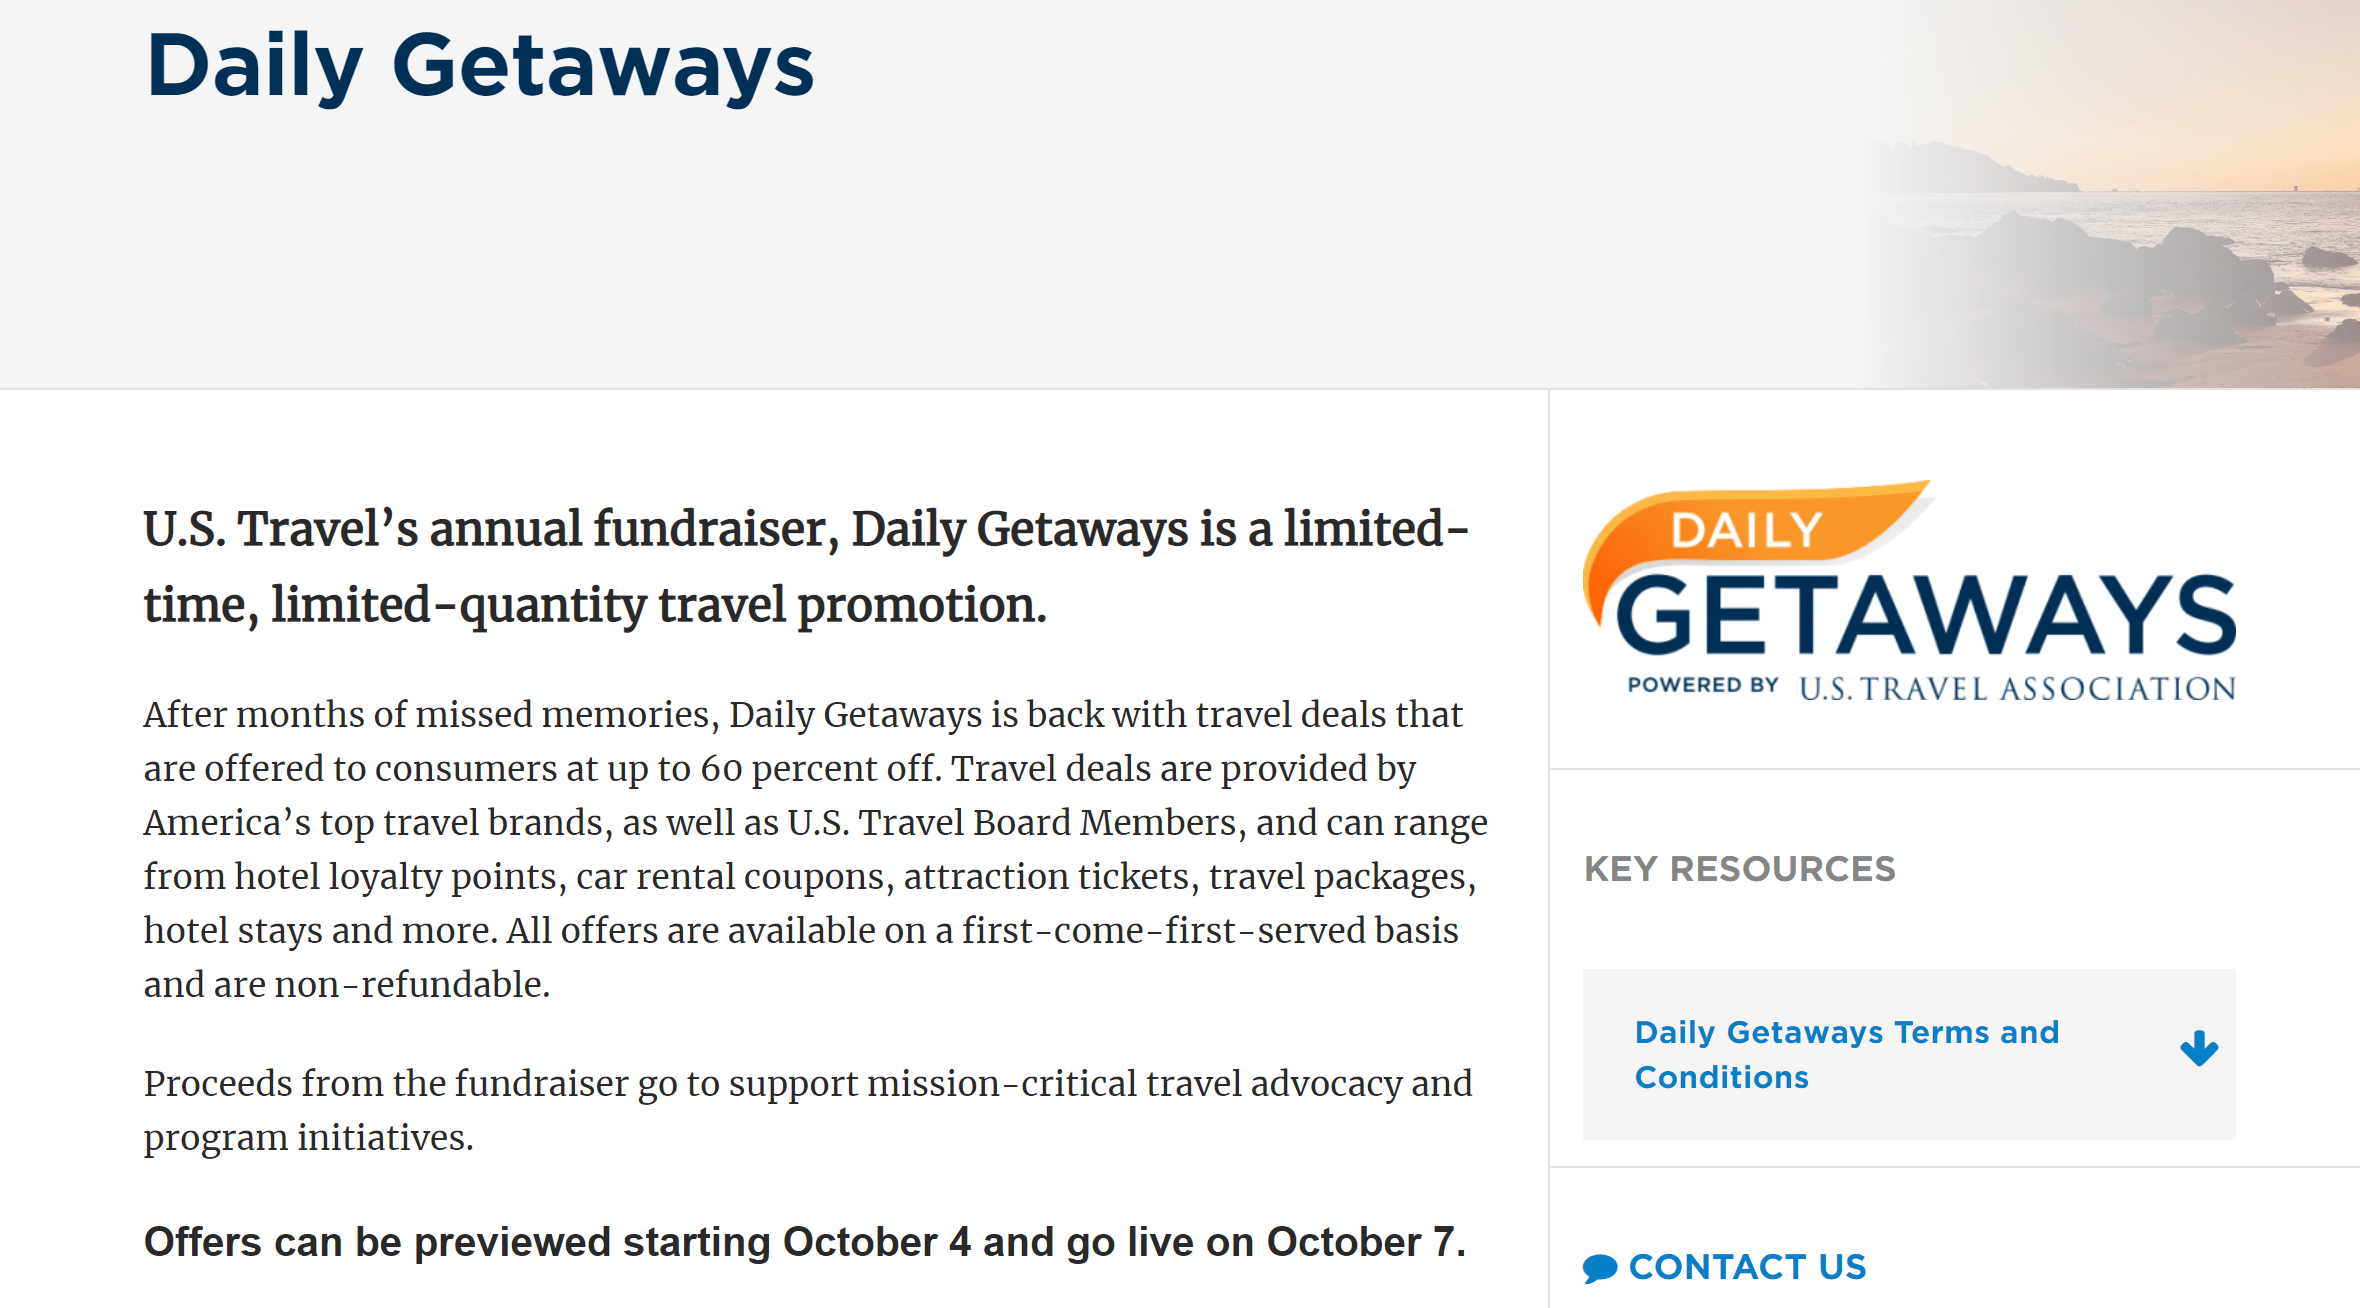Select the Daily Getaways page heading
The width and height of the screenshot is (2360, 1308).
coord(480,63)
